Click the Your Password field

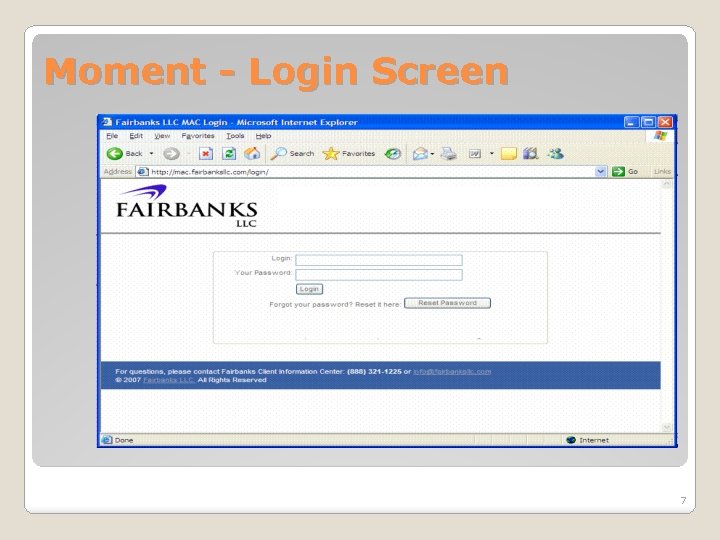click(x=379, y=275)
